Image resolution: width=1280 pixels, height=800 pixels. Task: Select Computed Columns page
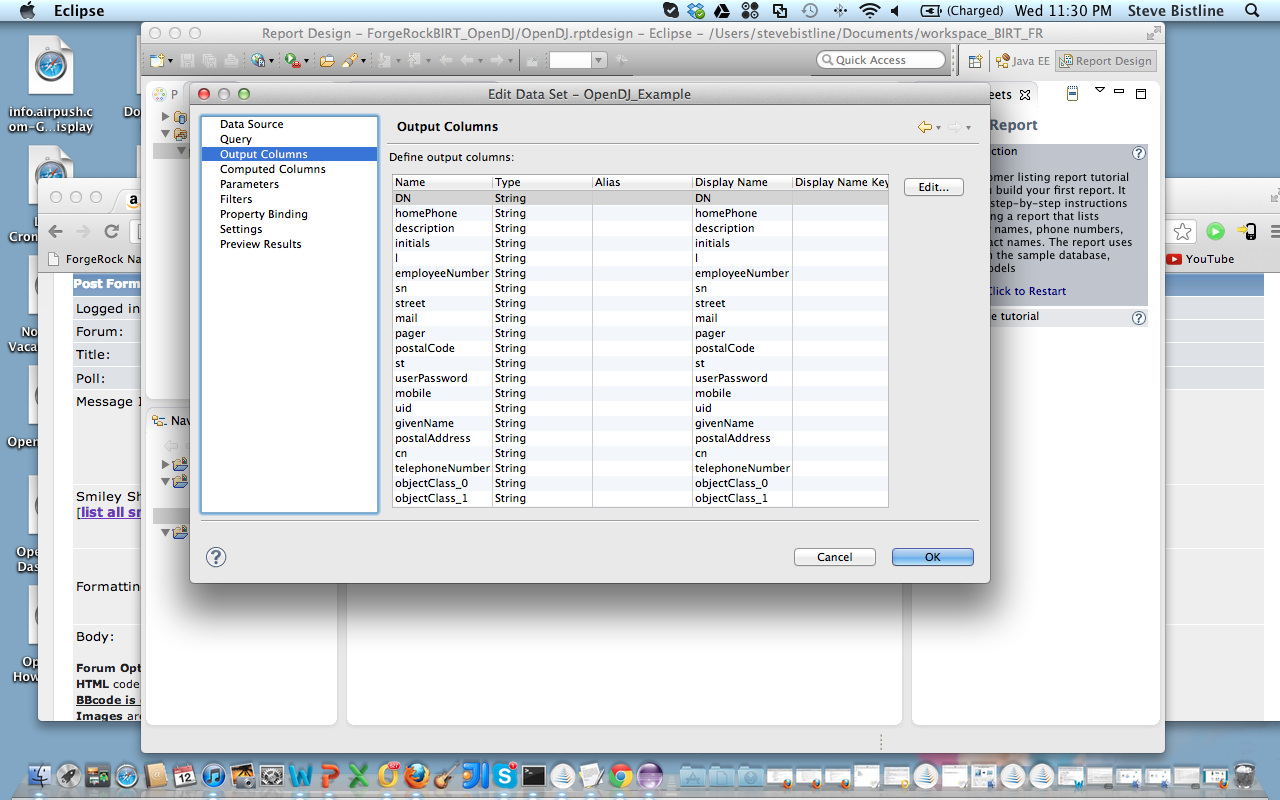pyautogui.click(x=273, y=169)
